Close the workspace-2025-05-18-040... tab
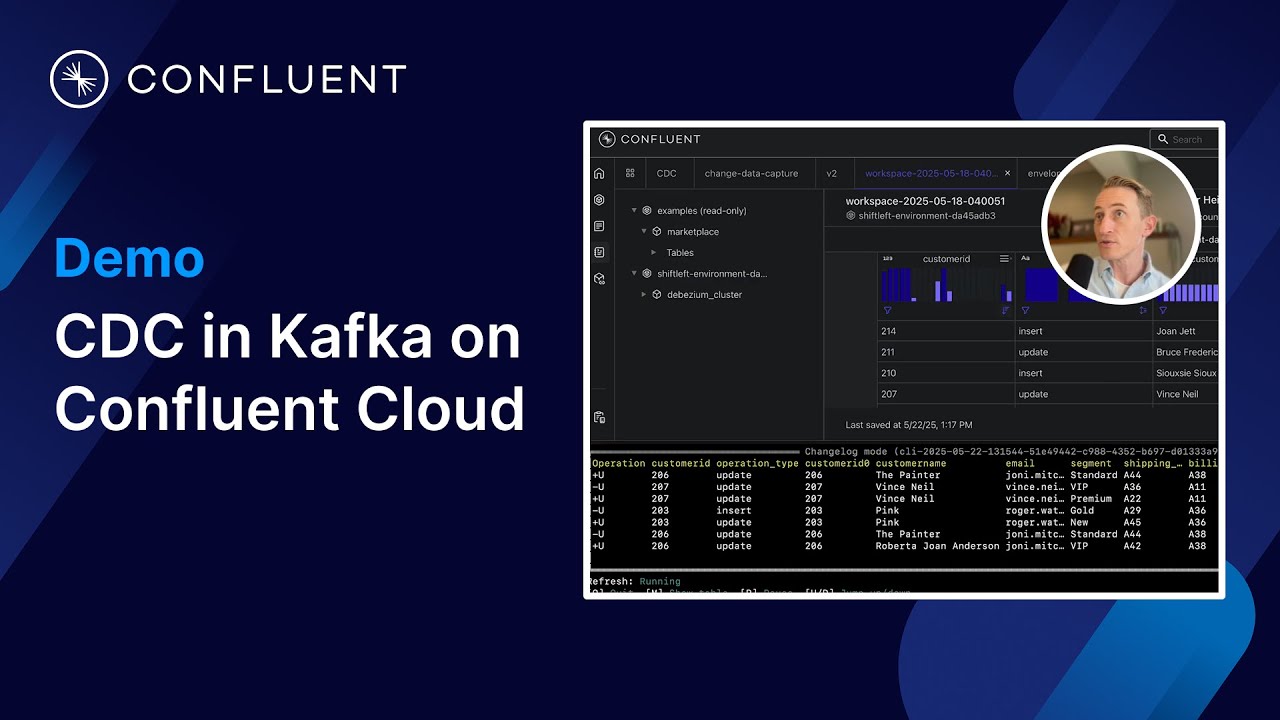Viewport: 1280px width, 720px height. (1007, 173)
